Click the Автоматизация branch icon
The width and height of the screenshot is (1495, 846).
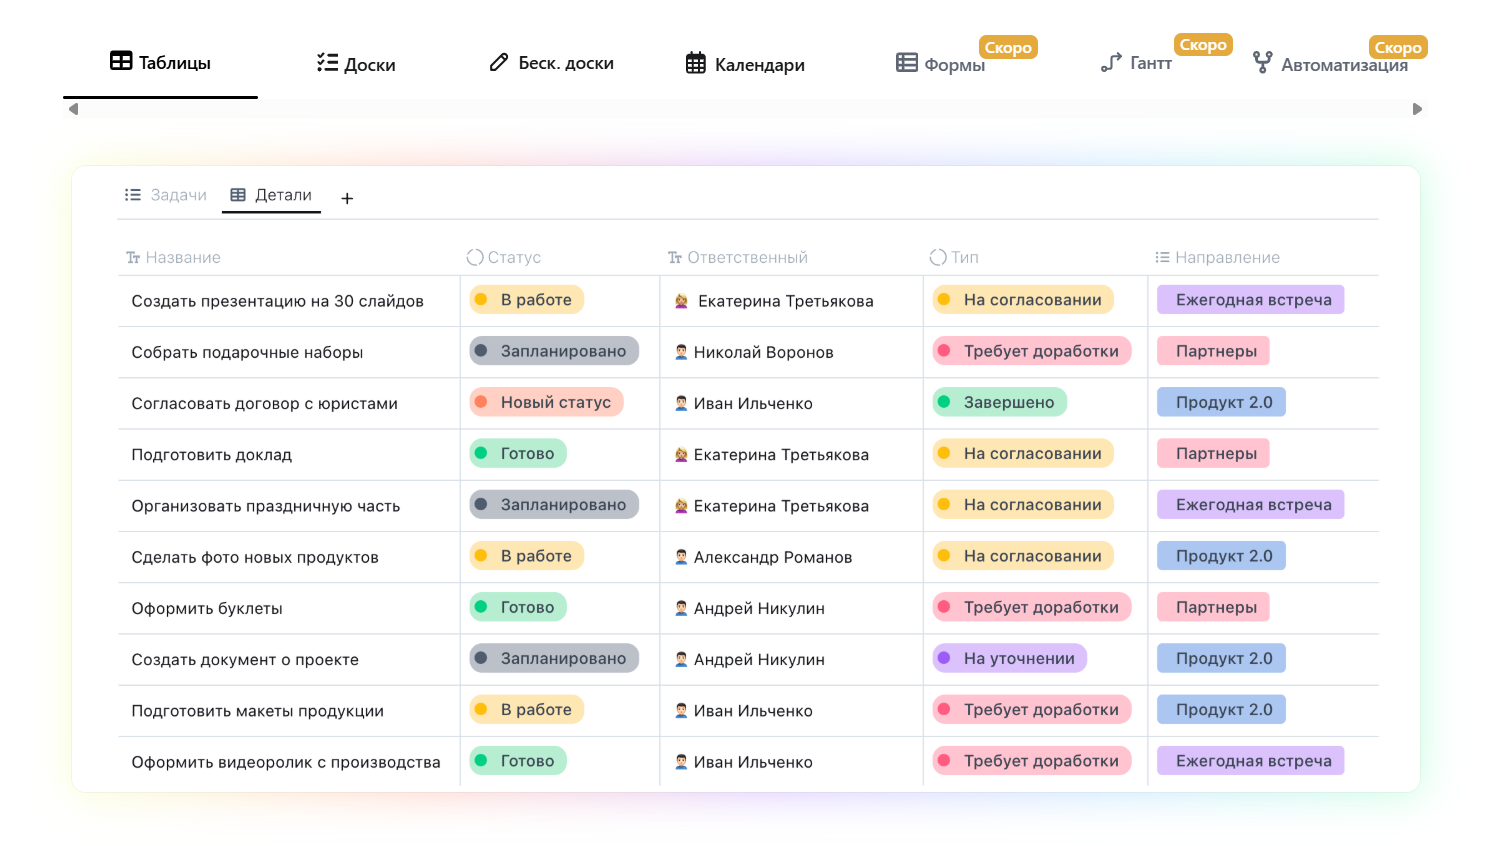1263,63
